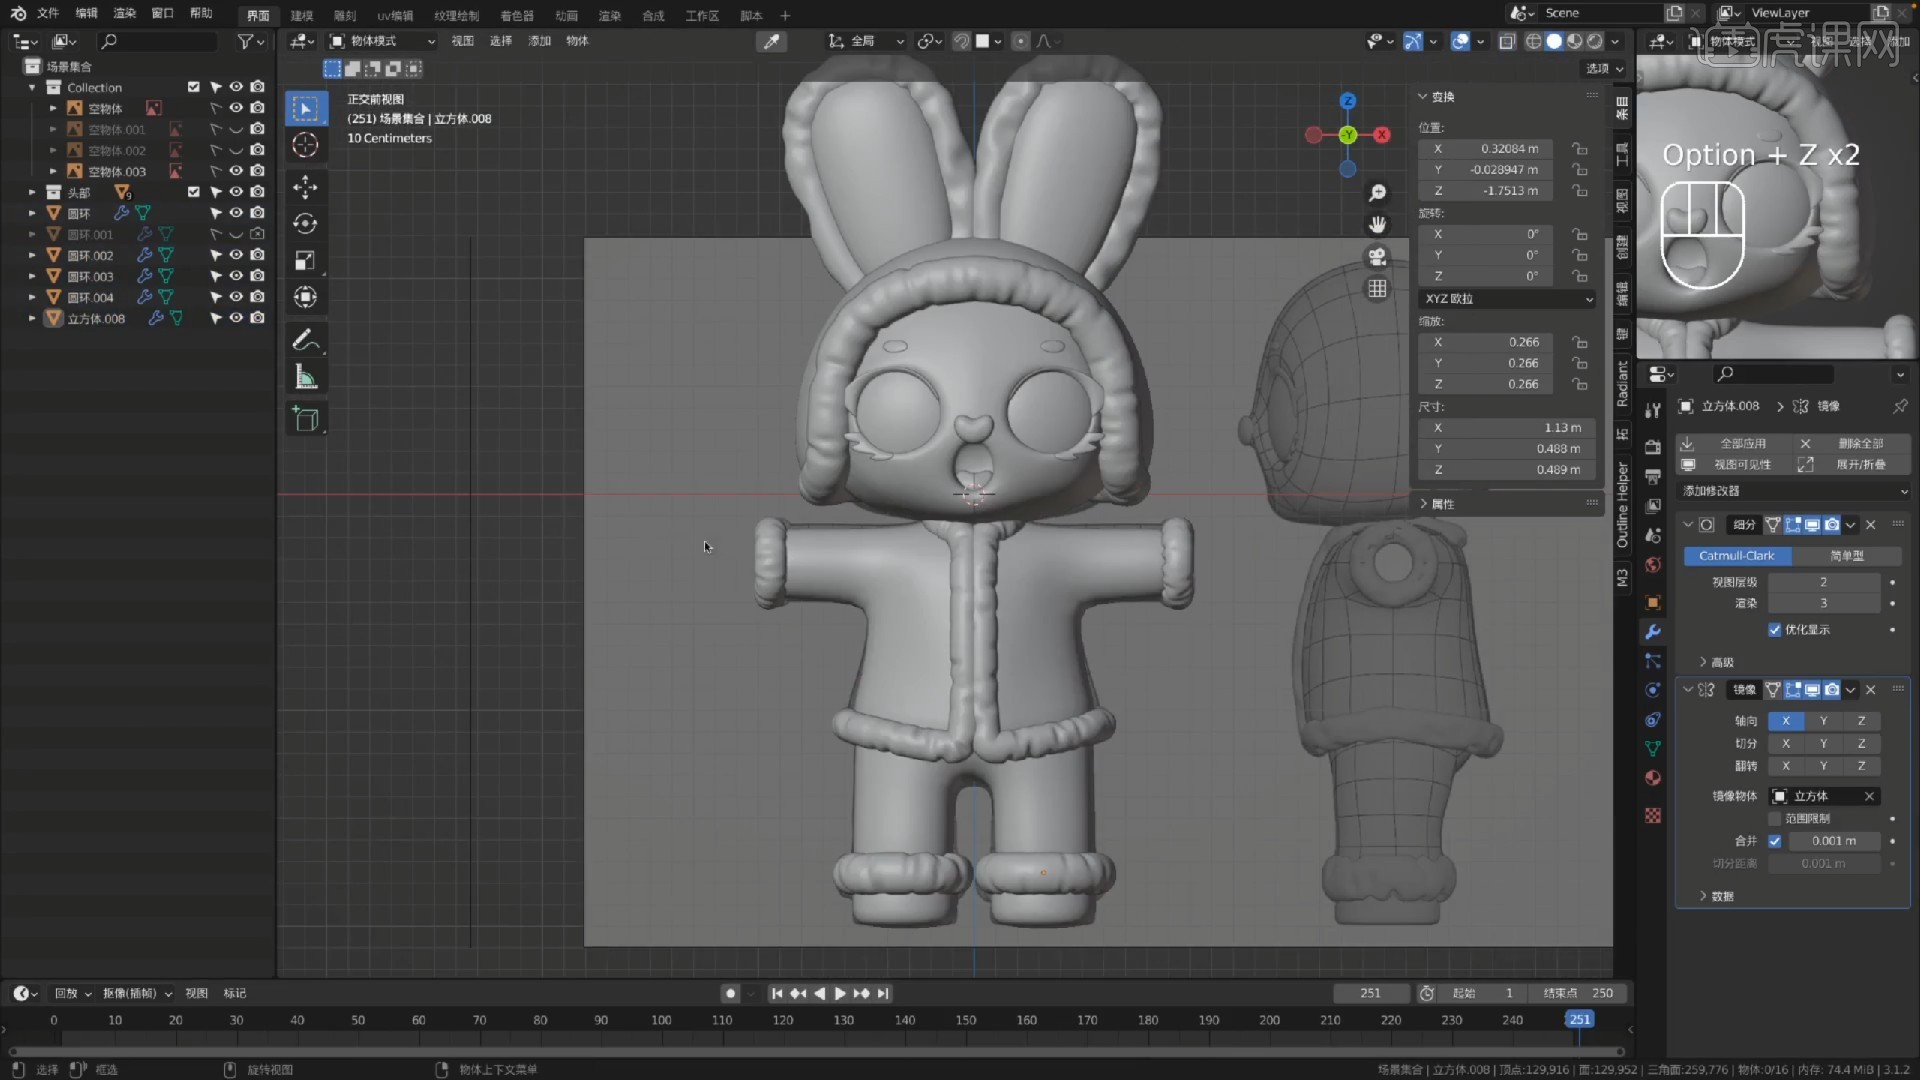Toggle the 头部 collection exclude checkbox

[x=194, y=192]
